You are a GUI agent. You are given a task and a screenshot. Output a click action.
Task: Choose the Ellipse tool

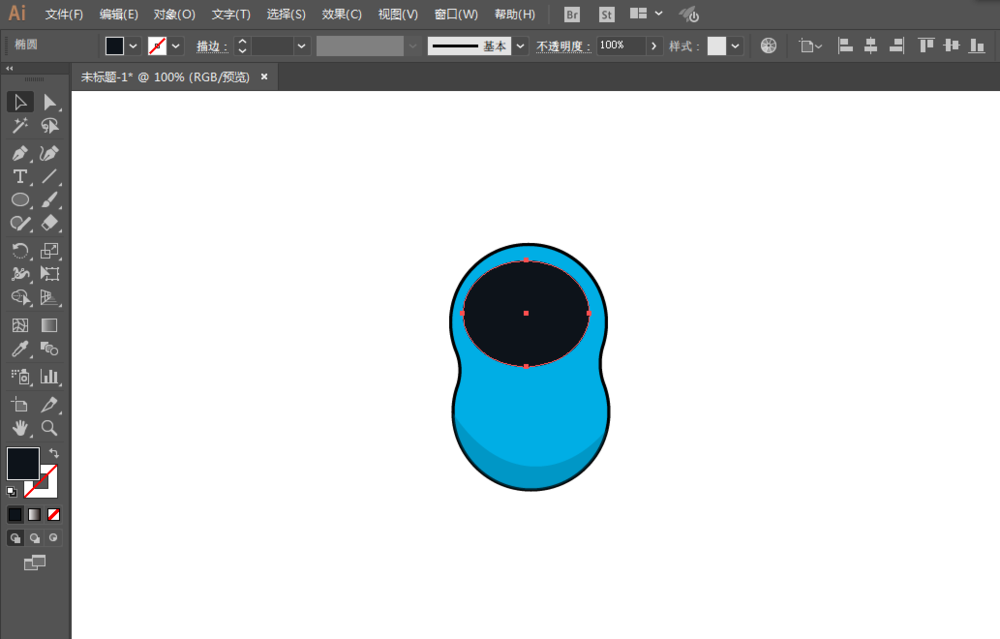[x=20, y=200]
